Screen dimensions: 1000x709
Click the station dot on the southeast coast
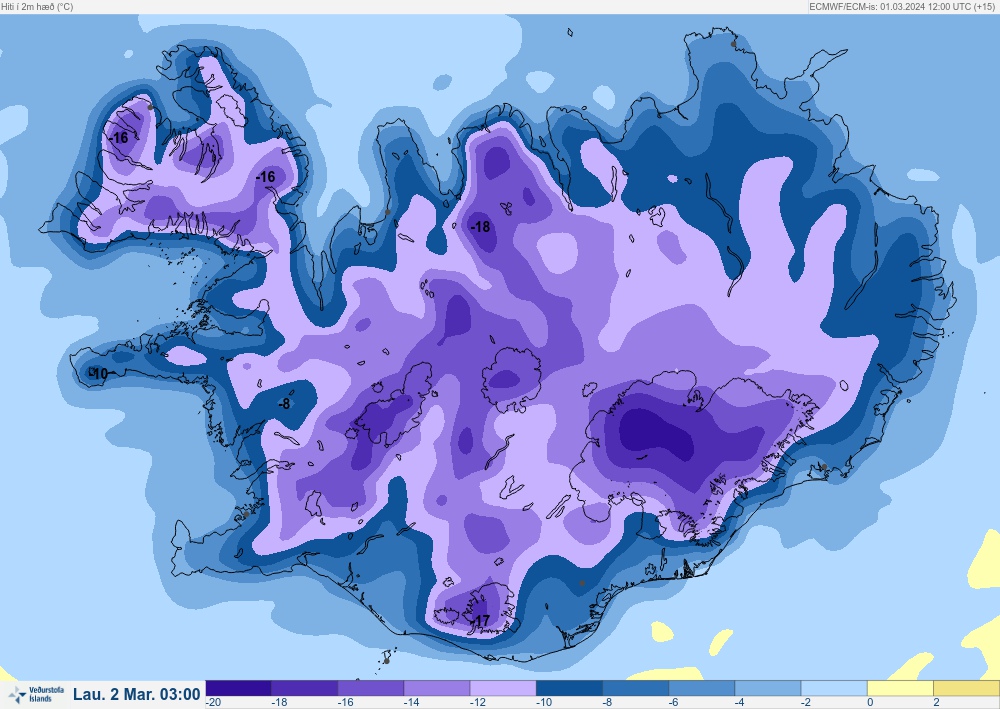pyautogui.click(x=824, y=467)
